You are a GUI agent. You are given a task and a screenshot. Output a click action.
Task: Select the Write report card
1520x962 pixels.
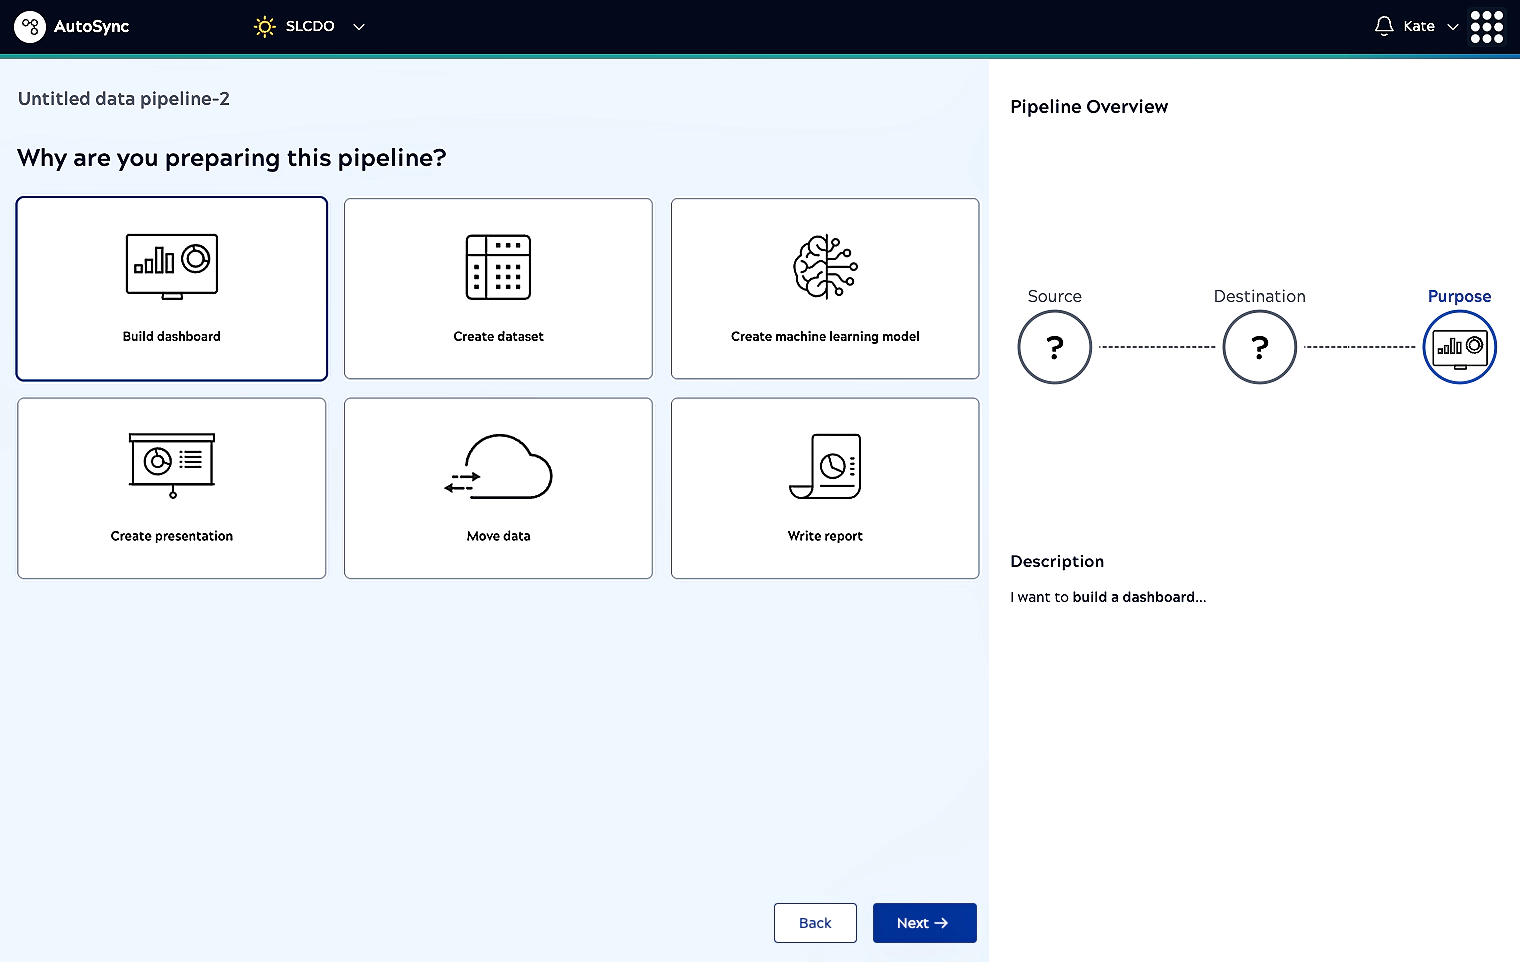click(825, 488)
